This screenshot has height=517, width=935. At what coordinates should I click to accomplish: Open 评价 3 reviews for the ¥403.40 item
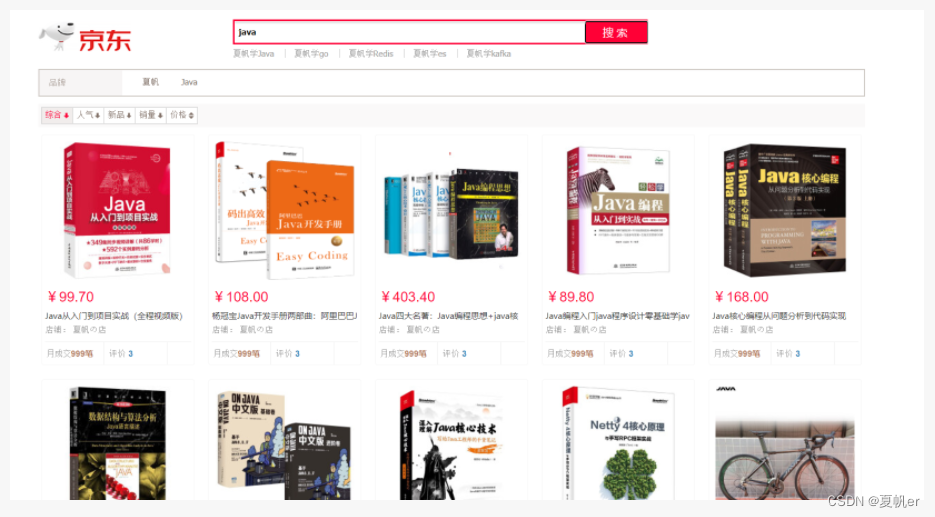click(455, 354)
